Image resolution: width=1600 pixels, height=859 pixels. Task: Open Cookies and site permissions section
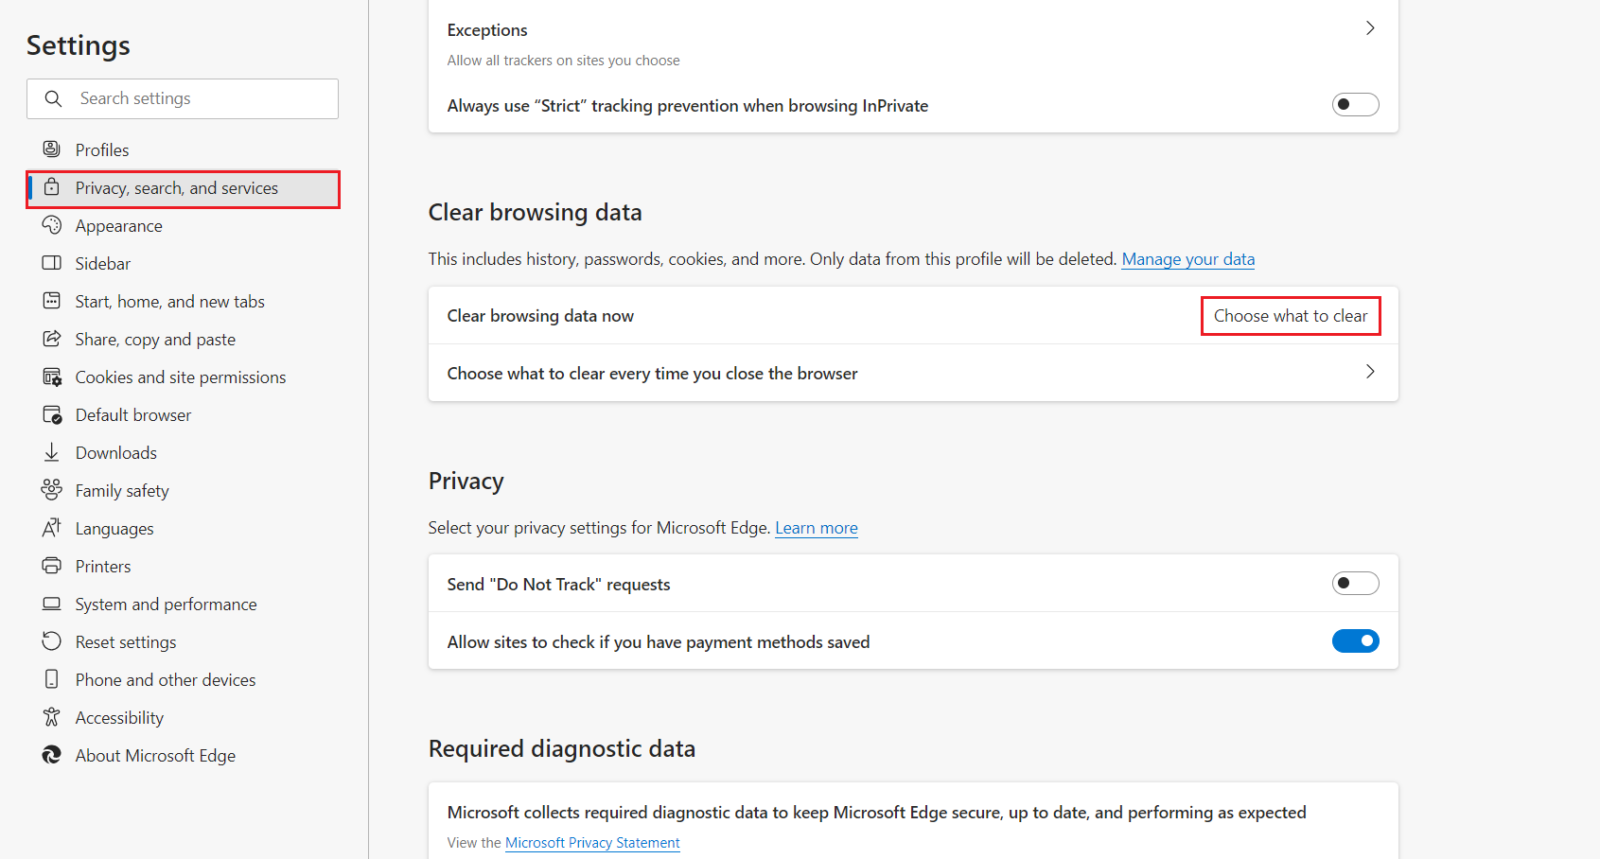180,377
